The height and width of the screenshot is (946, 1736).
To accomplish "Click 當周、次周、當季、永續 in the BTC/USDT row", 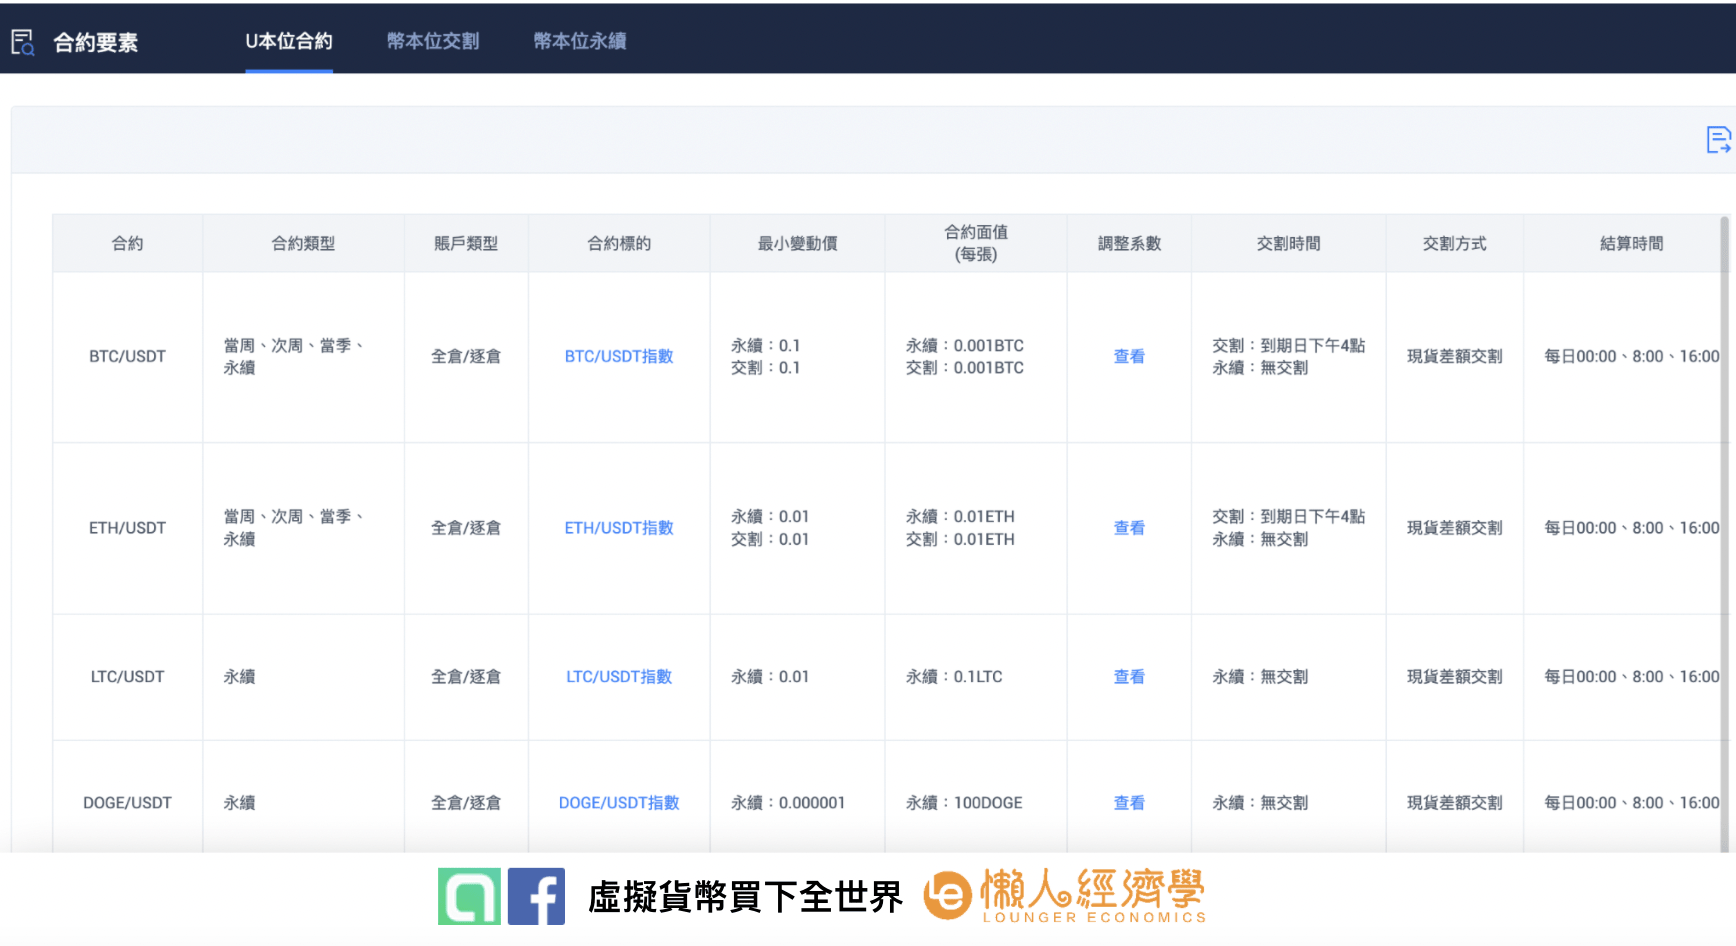I will 293,356.
